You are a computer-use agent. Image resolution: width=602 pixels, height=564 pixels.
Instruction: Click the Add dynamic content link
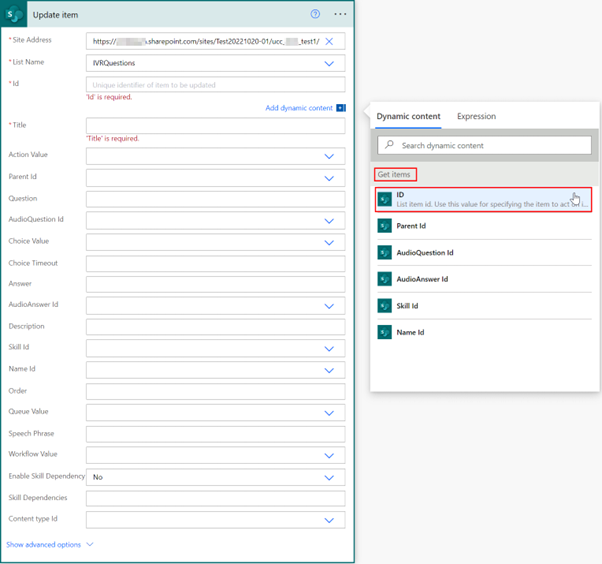[299, 108]
